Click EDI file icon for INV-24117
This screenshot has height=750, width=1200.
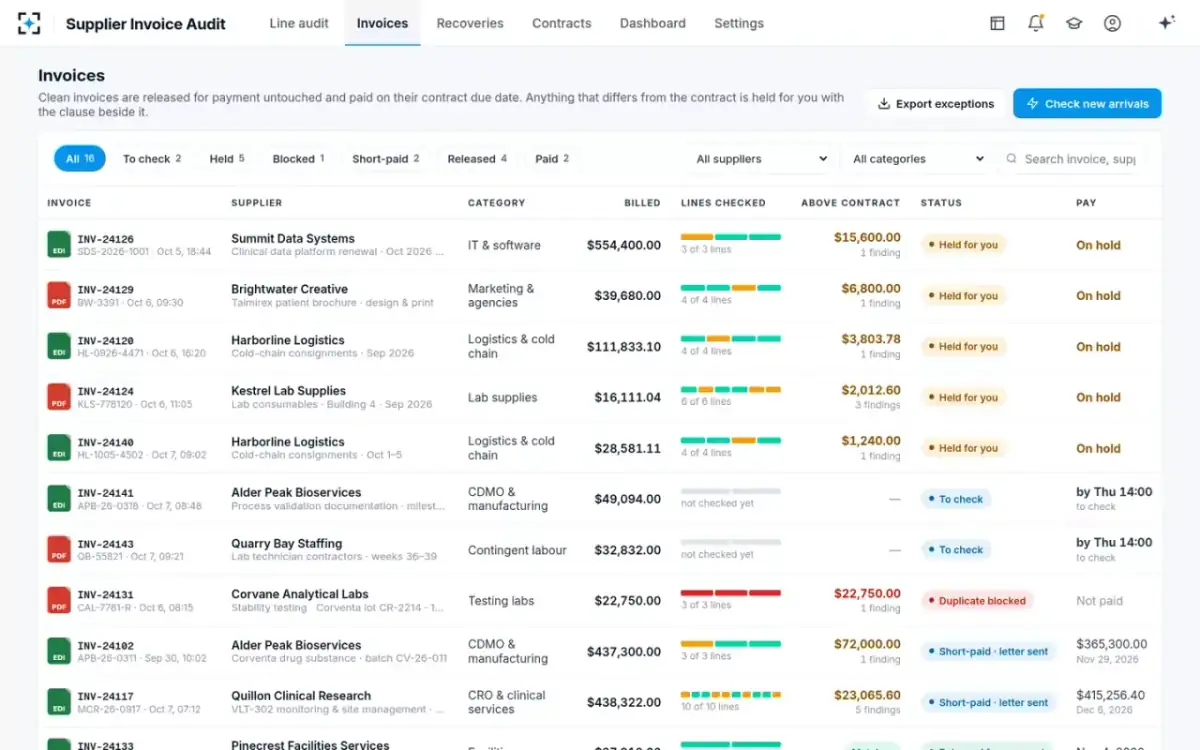[59, 702]
